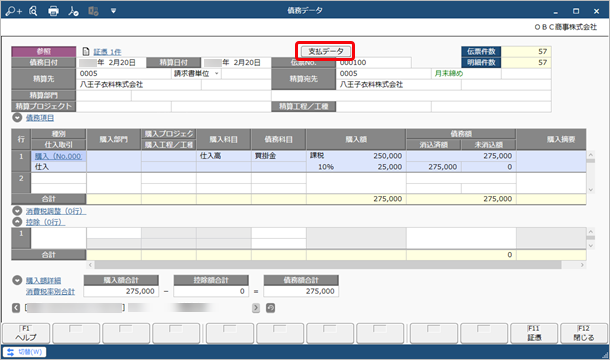
Task: Collapse the 債務項目 section arrow
Action: [17, 118]
